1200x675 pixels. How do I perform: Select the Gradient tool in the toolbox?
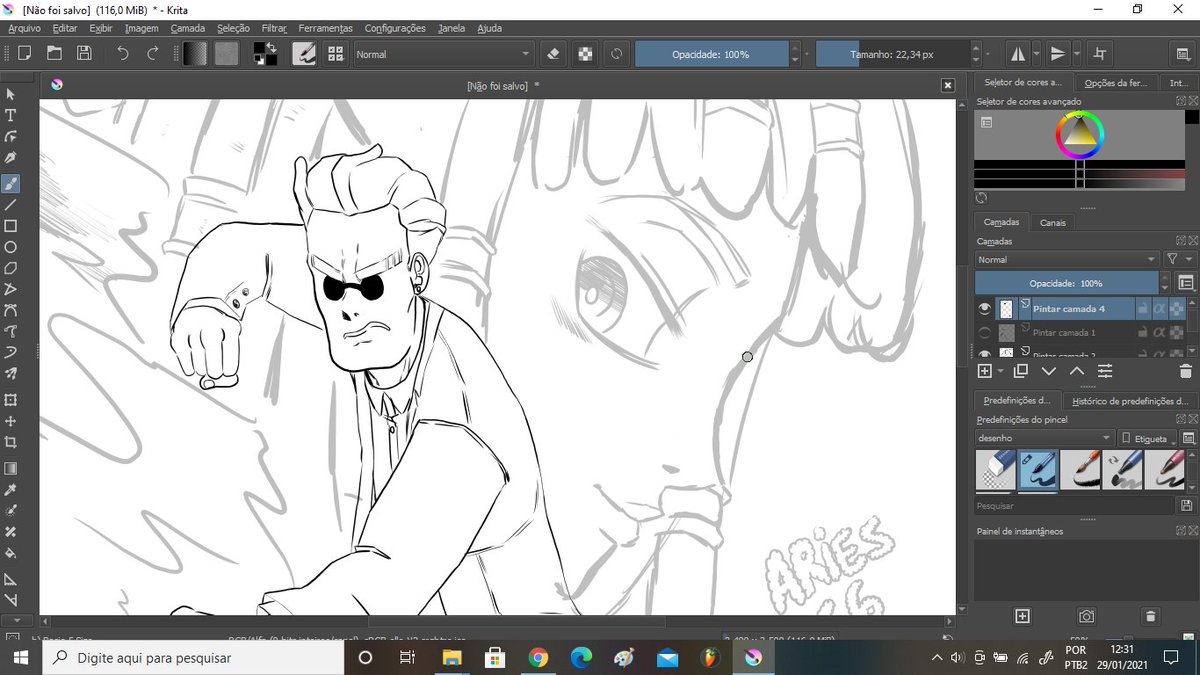[11, 468]
